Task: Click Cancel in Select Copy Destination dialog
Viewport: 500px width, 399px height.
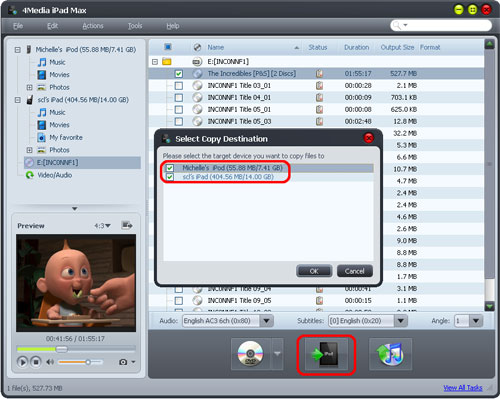Action: 354,271
